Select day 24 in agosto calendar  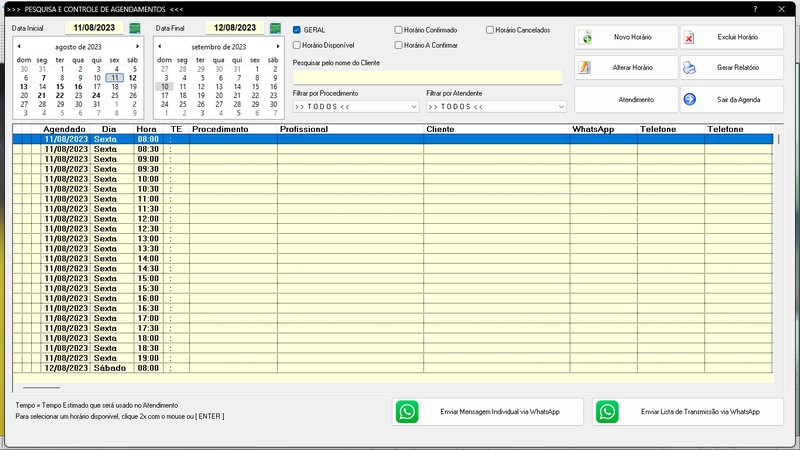[96, 95]
